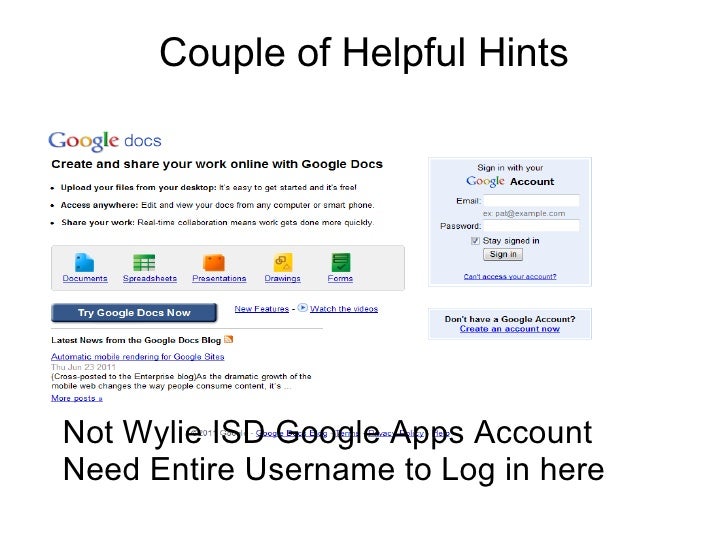The height and width of the screenshot is (546, 728).
Task: Open the Presentations icon
Action: point(214,263)
